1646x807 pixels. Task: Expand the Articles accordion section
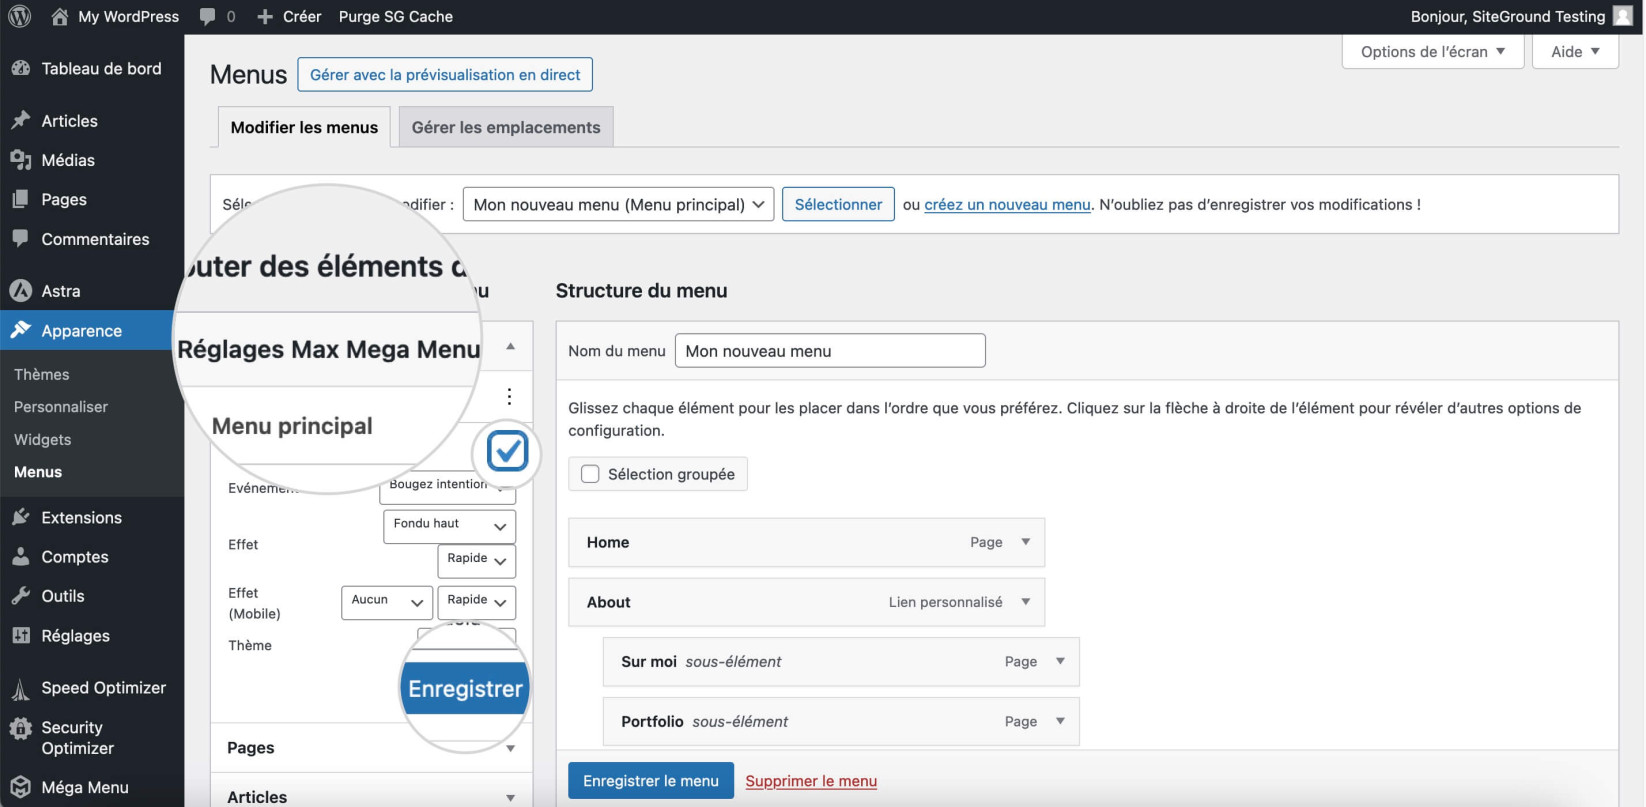tap(371, 795)
